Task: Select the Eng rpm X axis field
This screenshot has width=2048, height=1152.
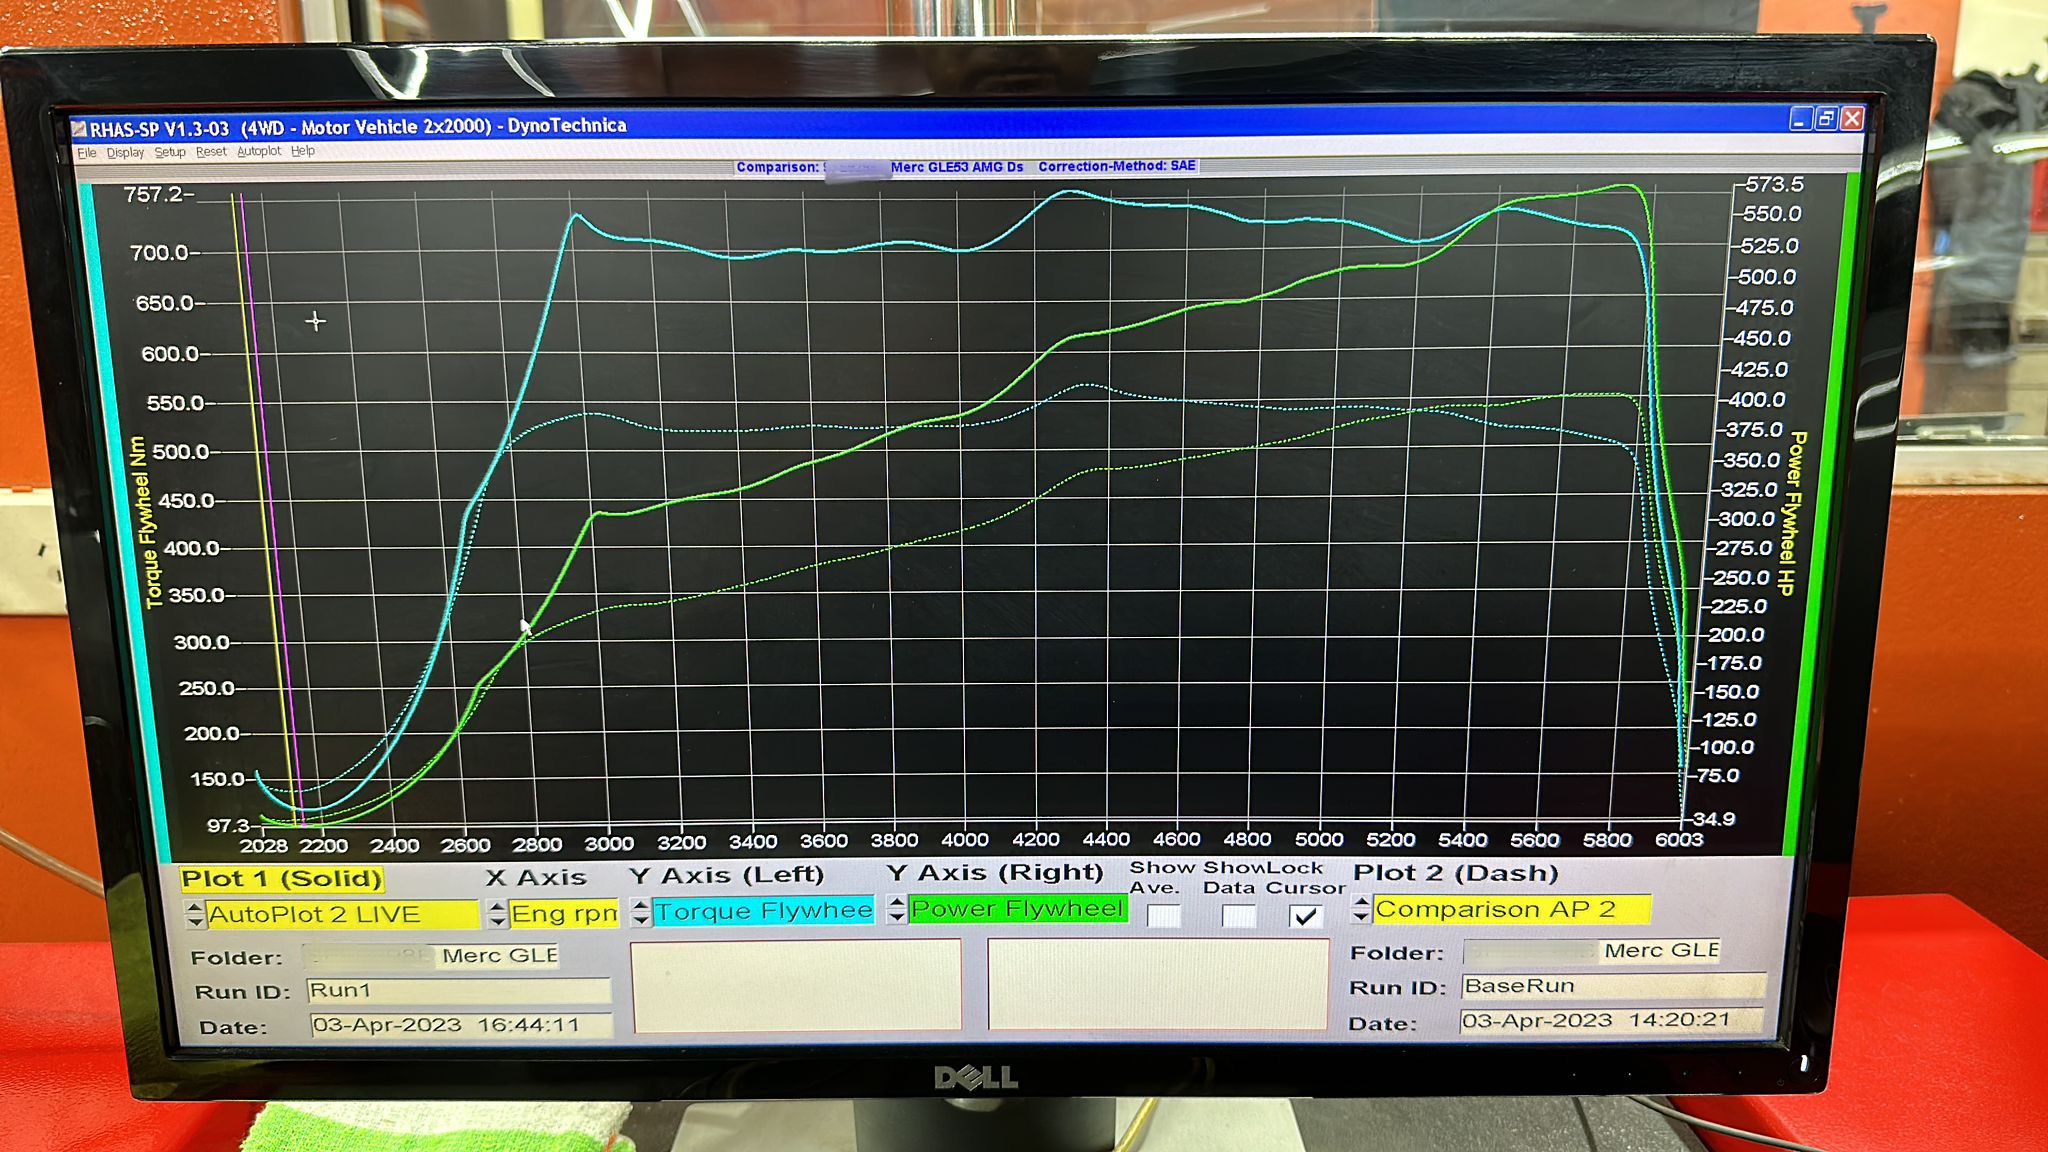Action: click(x=564, y=913)
